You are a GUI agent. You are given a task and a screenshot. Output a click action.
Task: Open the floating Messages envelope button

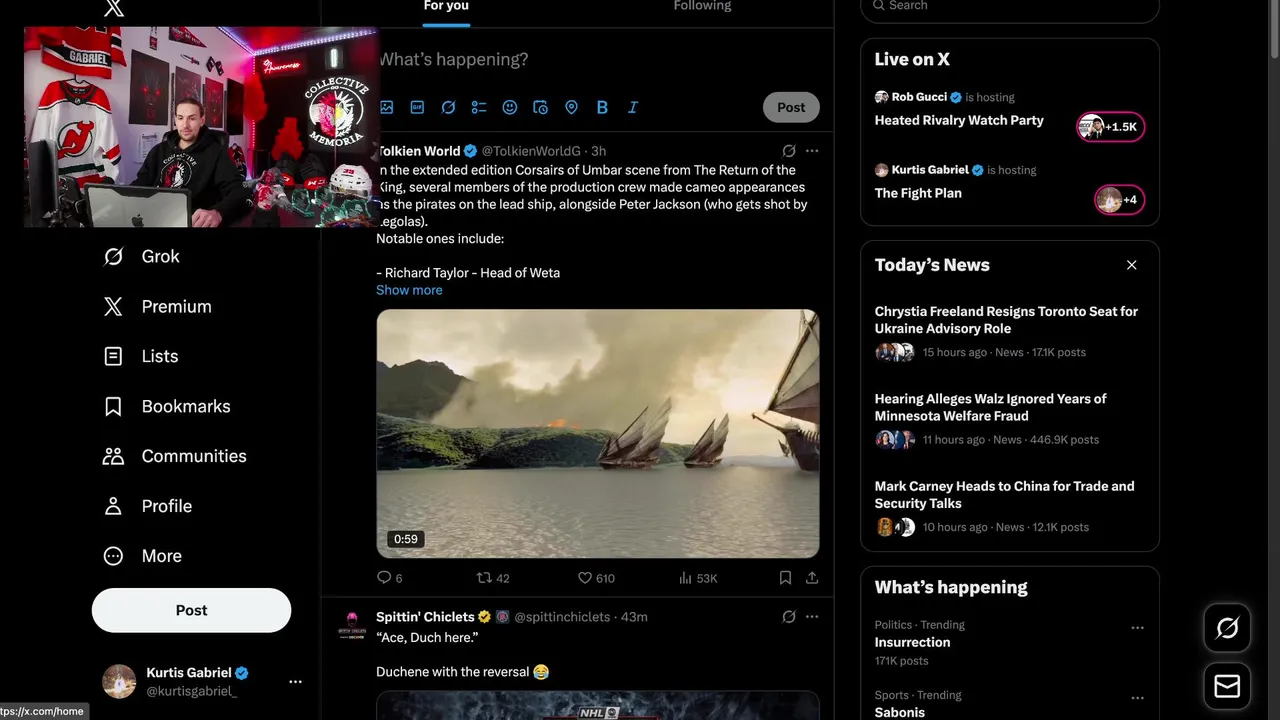(x=1227, y=686)
